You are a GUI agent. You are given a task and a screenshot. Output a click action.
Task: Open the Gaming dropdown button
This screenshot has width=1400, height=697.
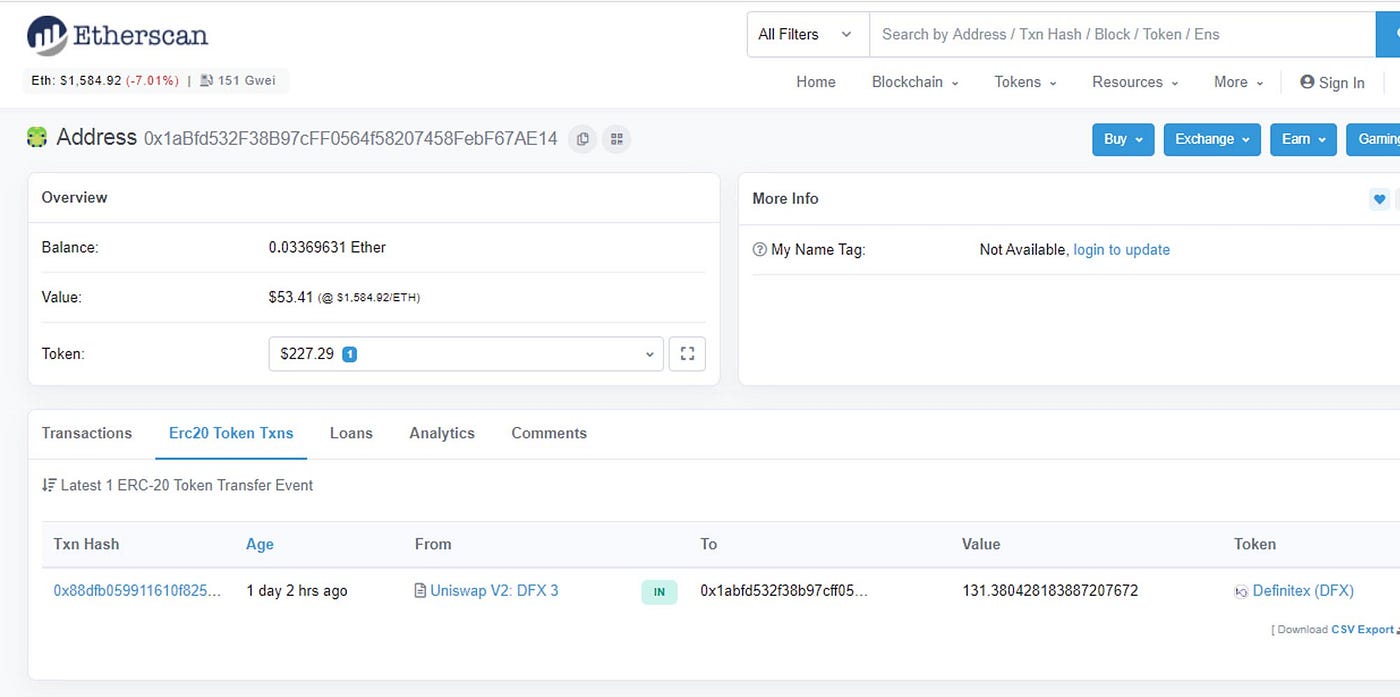click(1373, 139)
